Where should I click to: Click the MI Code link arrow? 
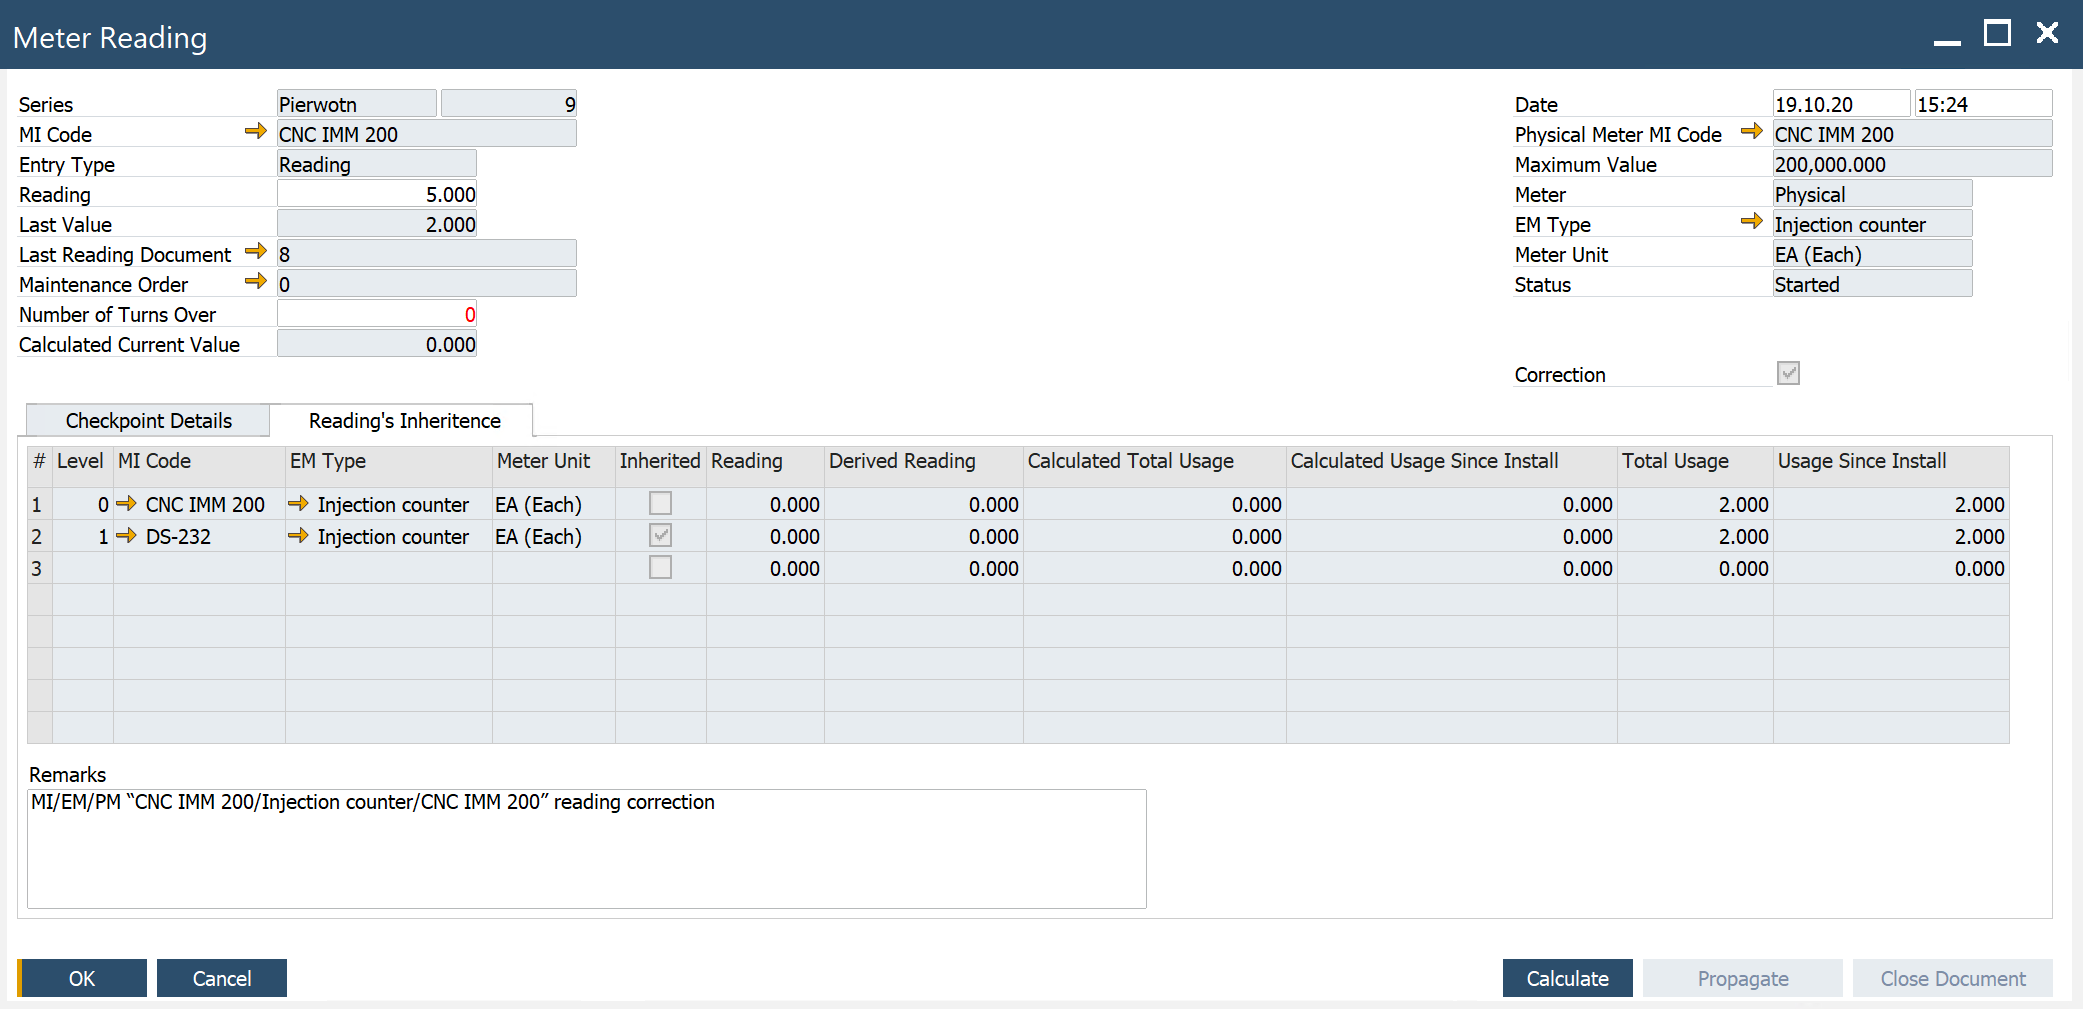pyautogui.click(x=255, y=131)
